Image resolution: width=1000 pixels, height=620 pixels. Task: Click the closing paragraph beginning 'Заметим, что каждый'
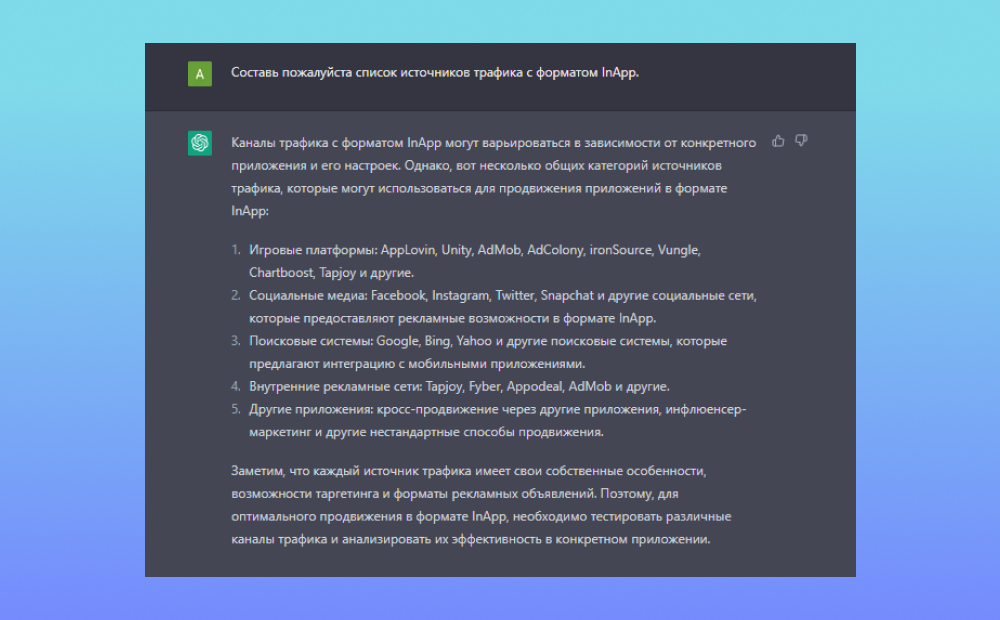(482, 505)
